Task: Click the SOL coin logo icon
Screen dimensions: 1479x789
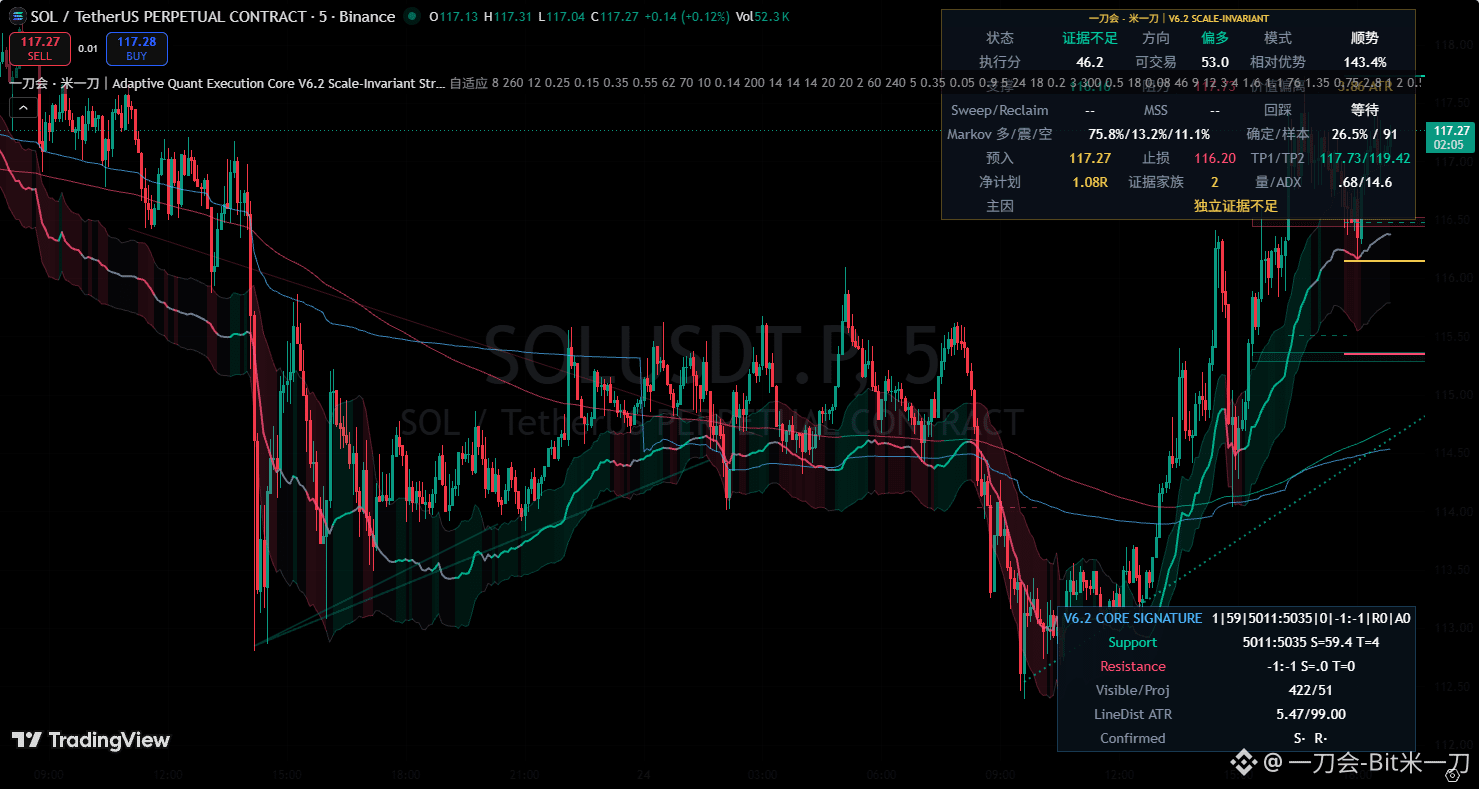Action: (x=17, y=16)
